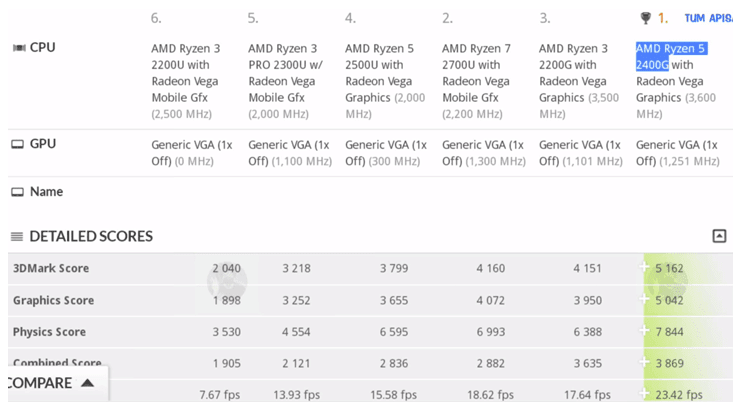This screenshot has height=406, width=742.
Task: Click the trophy icon for rank 1
Action: pos(645,18)
